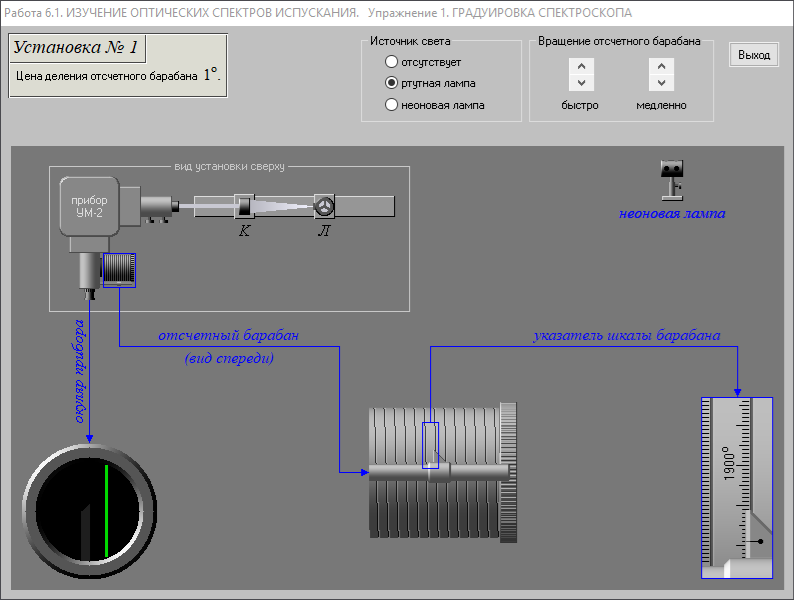Screen dimensions: 794x600
Task: Click the collimator slit labeled K
Action: [243, 207]
